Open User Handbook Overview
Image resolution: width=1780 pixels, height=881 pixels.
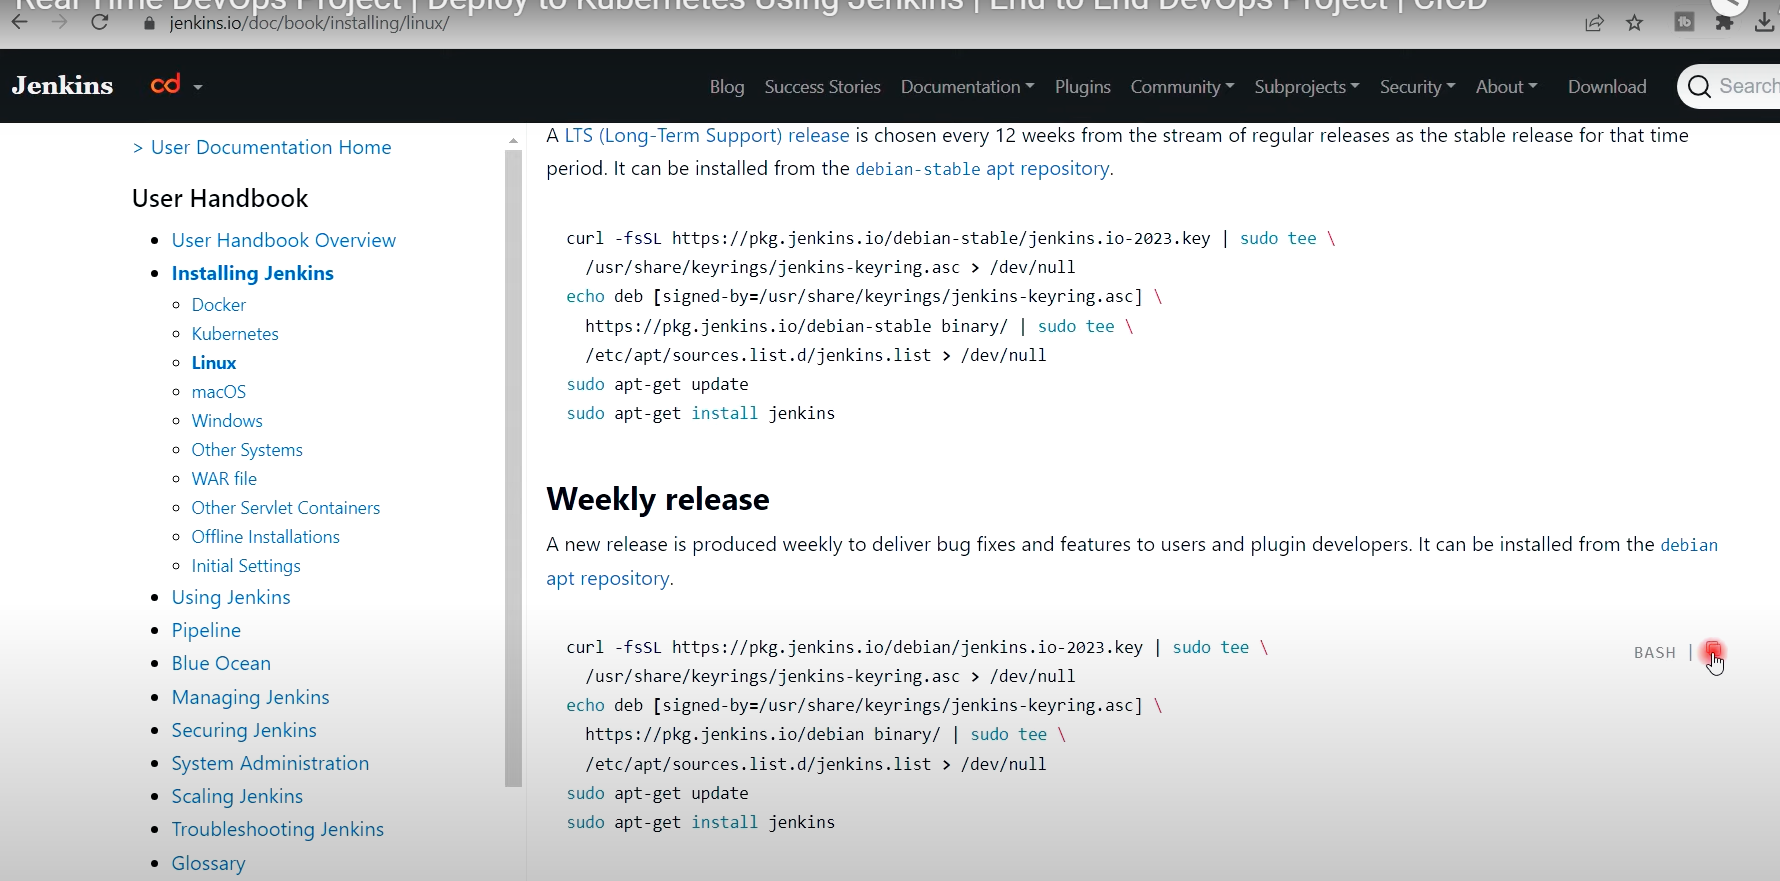point(283,240)
